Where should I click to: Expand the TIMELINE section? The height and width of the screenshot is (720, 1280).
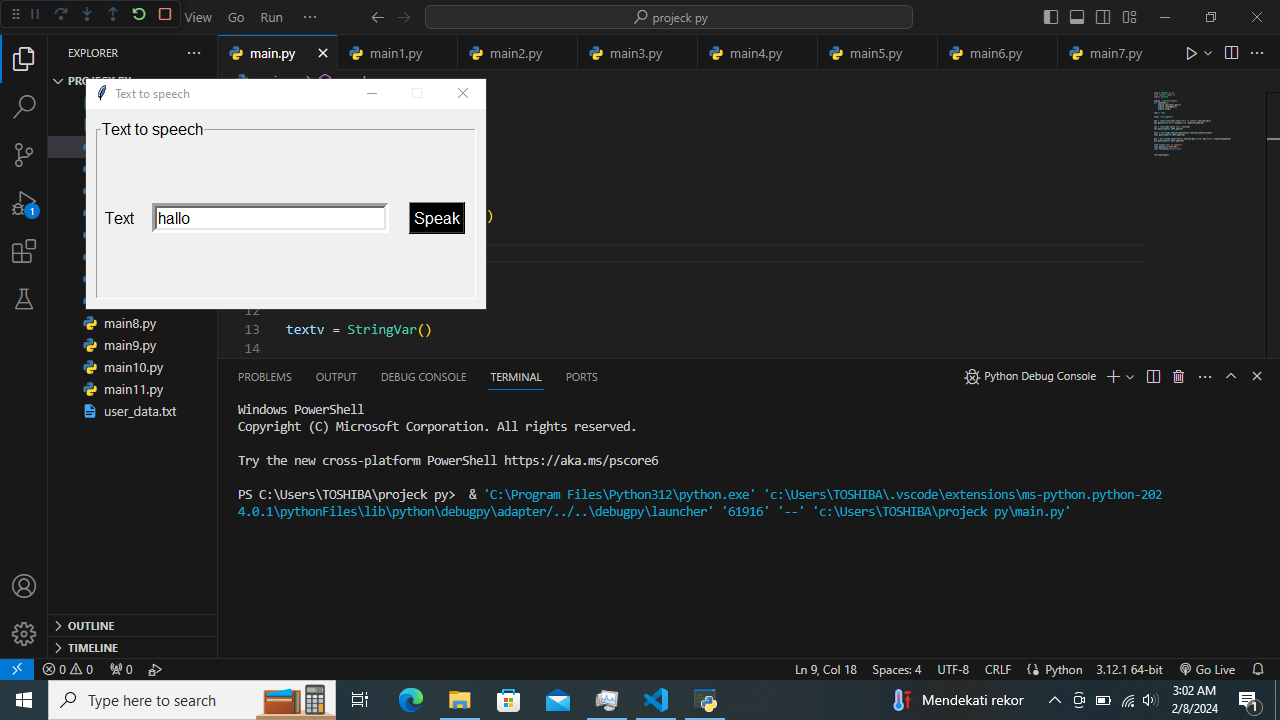tap(92, 648)
